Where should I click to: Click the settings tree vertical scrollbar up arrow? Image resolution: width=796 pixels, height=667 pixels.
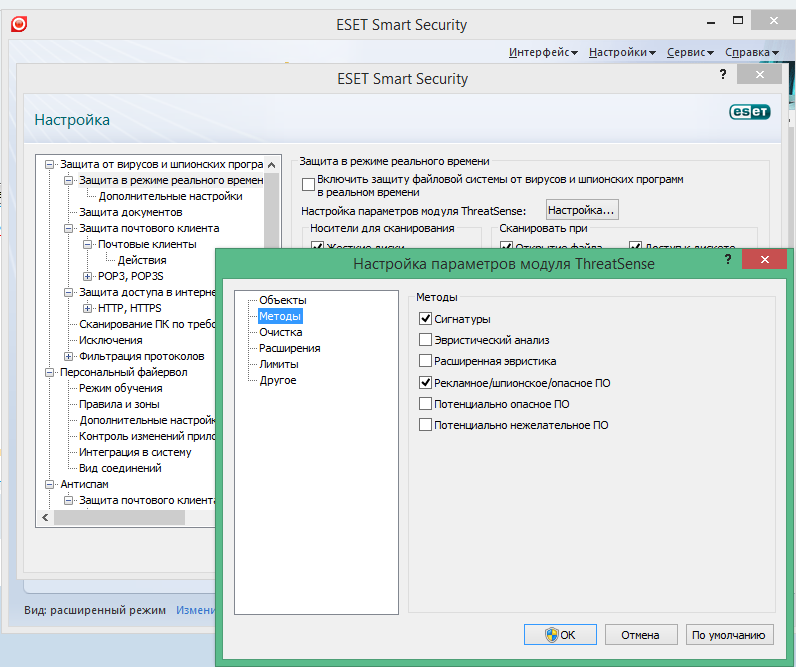pyautogui.click(x=272, y=165)
